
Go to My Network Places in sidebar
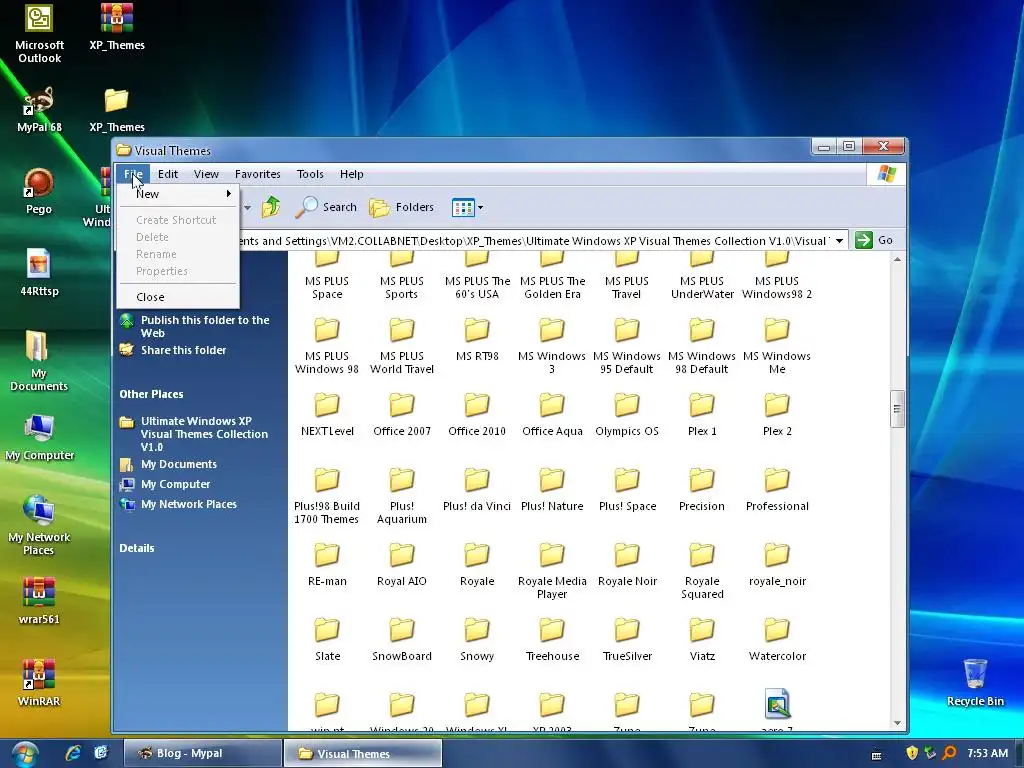coord(189,504)
